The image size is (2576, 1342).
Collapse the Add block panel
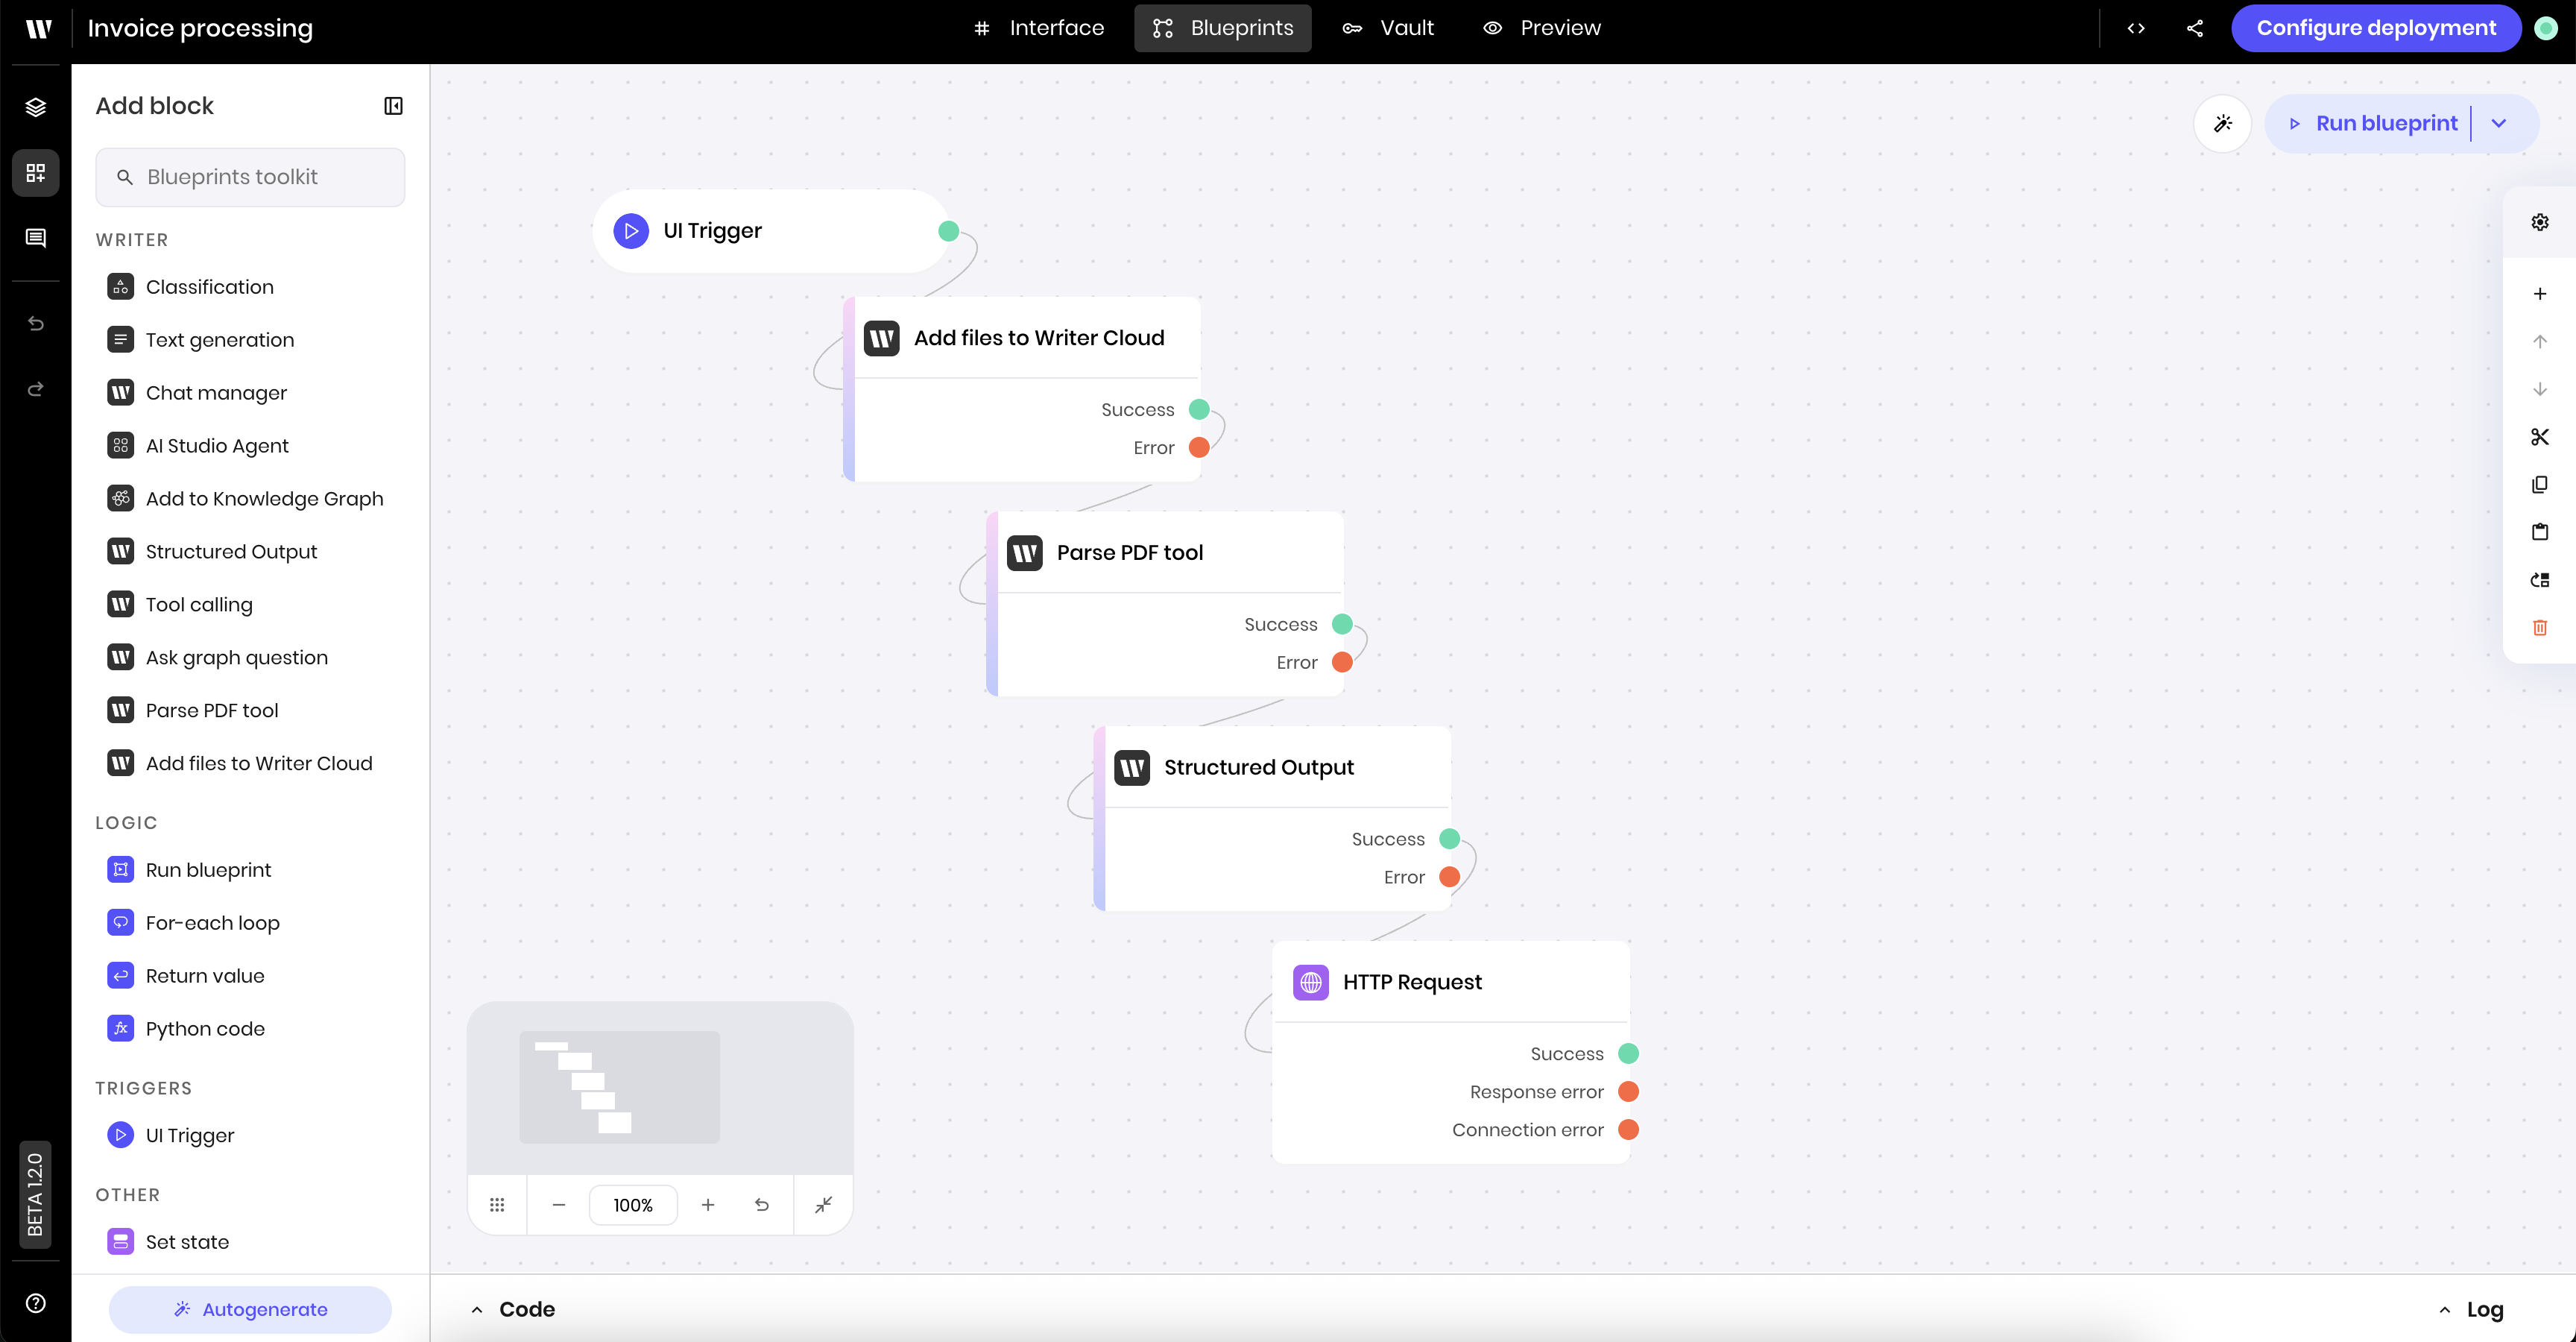(x=393, y=106)
